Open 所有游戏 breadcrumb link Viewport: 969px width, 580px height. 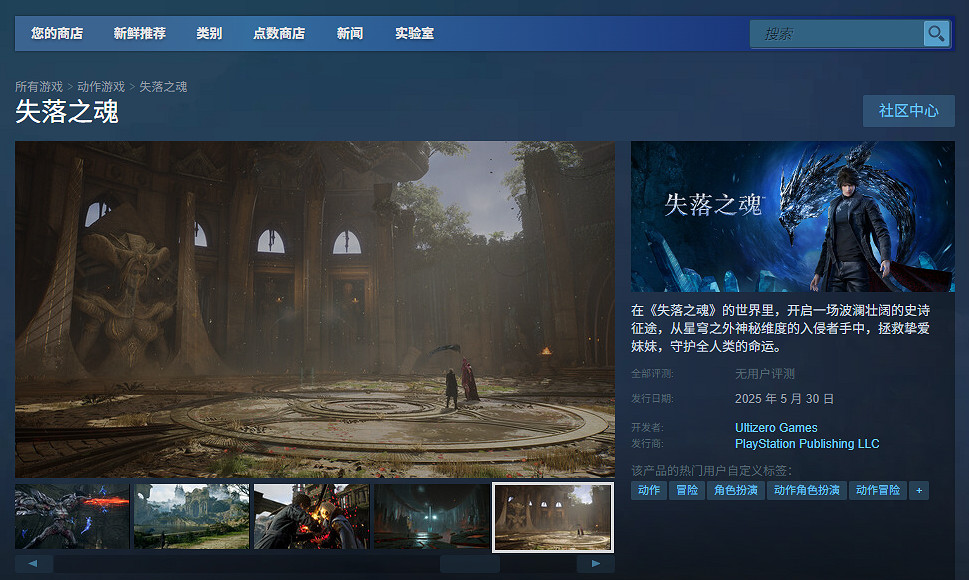39,87
